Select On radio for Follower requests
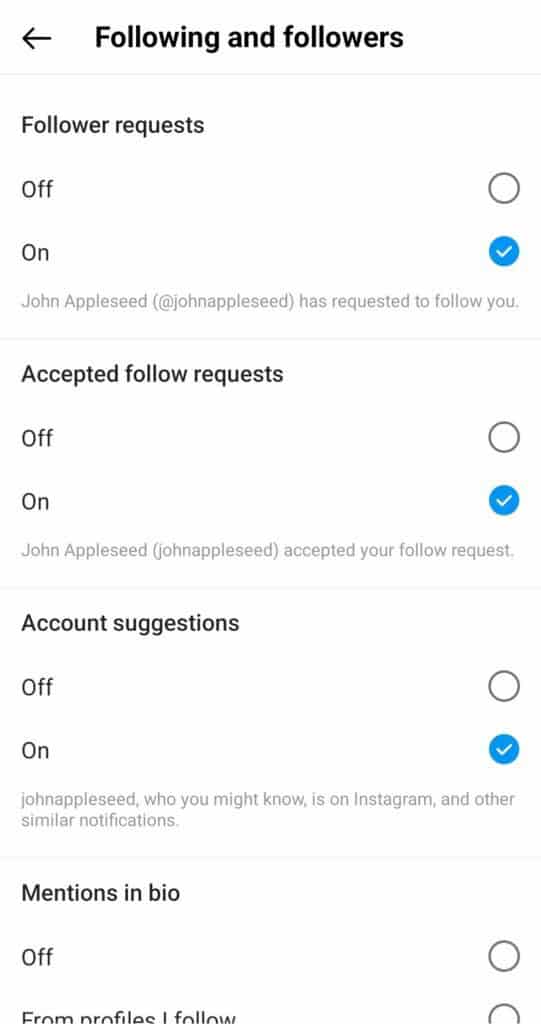541x1024 pixels. point(504,251)
